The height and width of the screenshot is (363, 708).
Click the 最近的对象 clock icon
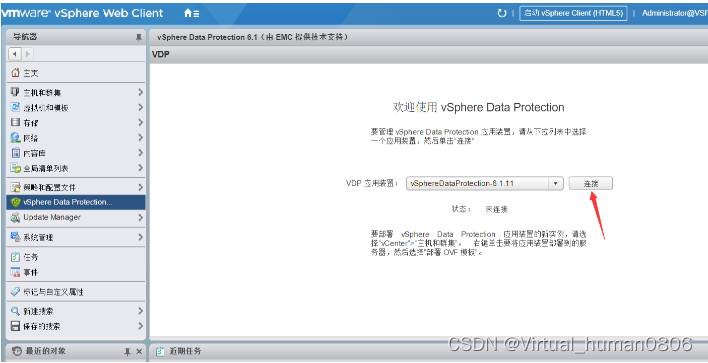click(x=17, y=351)
